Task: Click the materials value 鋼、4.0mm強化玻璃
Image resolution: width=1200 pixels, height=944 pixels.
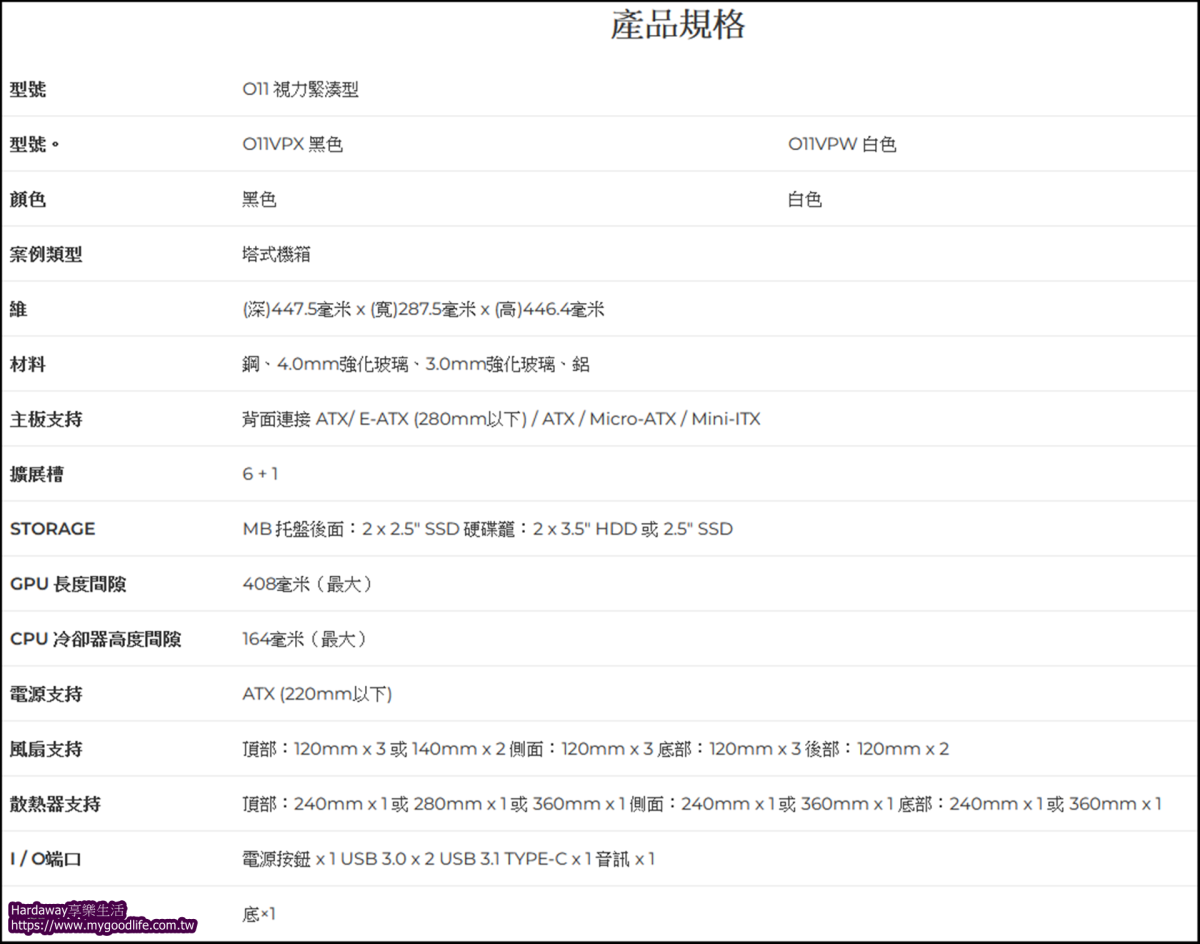Action: click(x=416, y=365)
